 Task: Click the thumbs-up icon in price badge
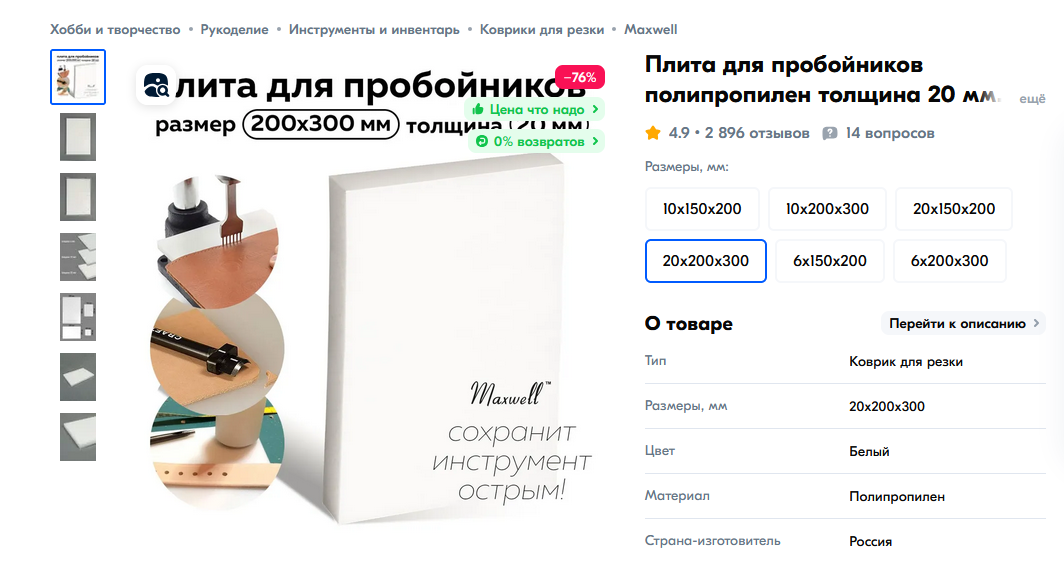tap(478, 109)
